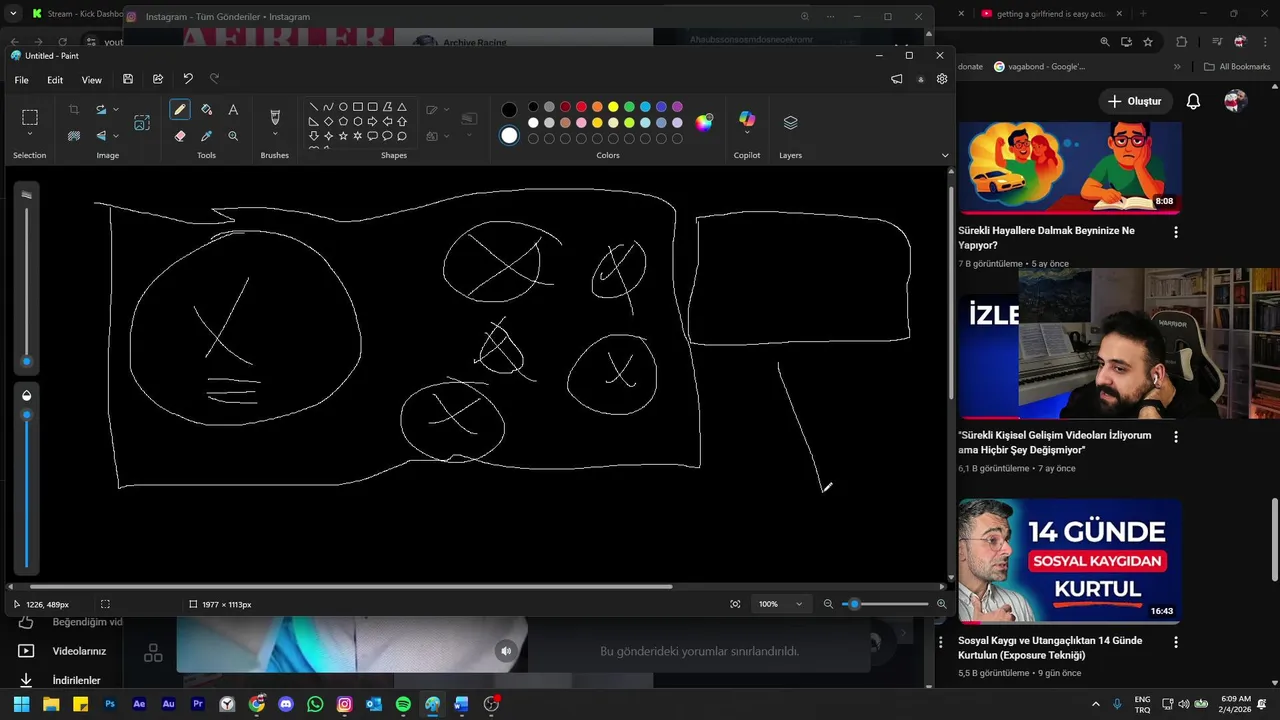Pick the yellow color swatch
The height and width of the screenshot is (720, 1280).
pos(613,107)
